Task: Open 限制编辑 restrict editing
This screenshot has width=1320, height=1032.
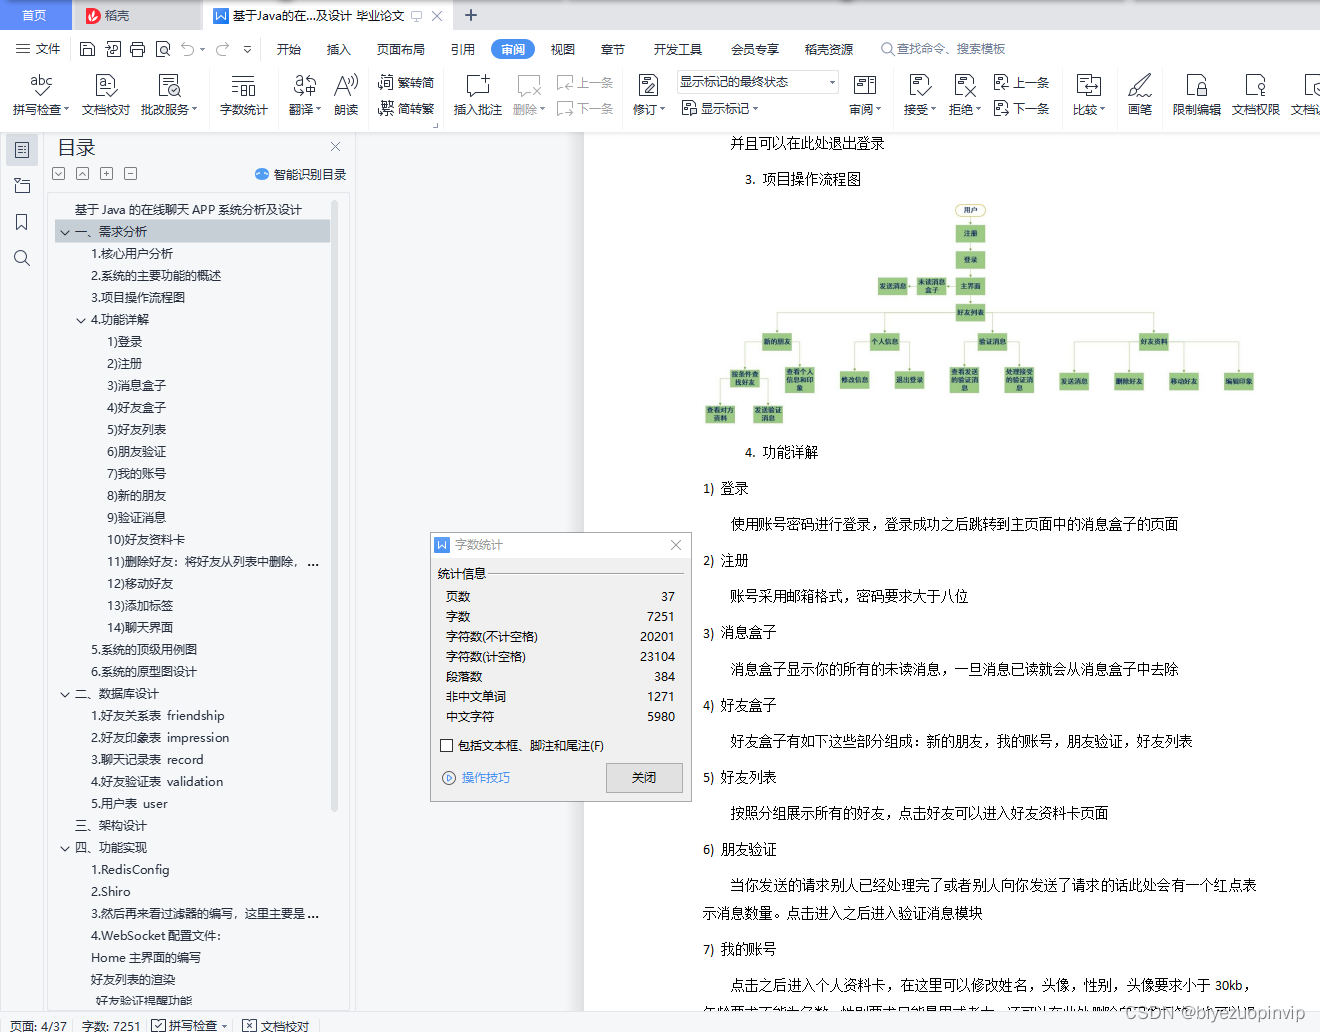Action: tap(1196, 95)
